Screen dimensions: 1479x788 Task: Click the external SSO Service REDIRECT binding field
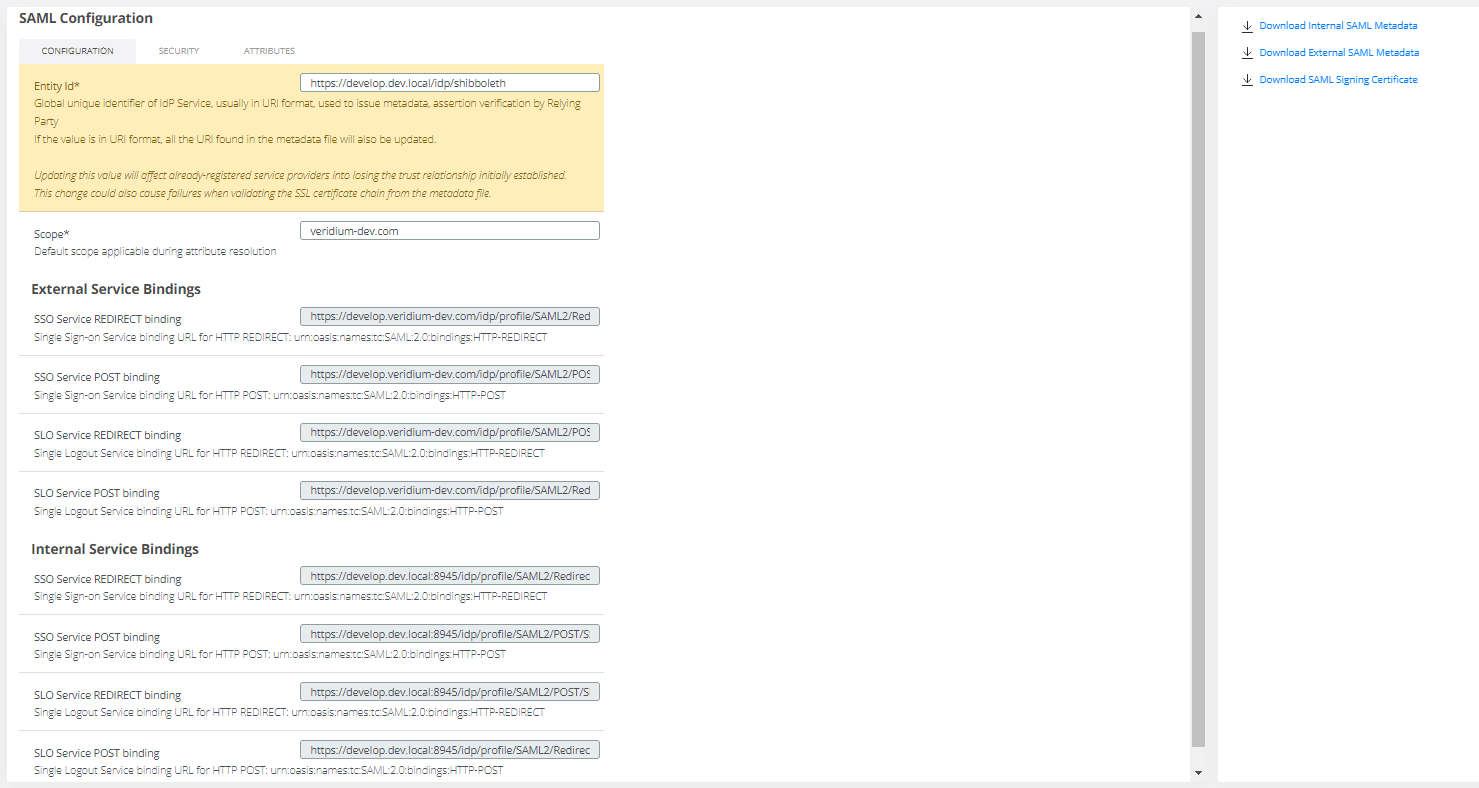449,315
